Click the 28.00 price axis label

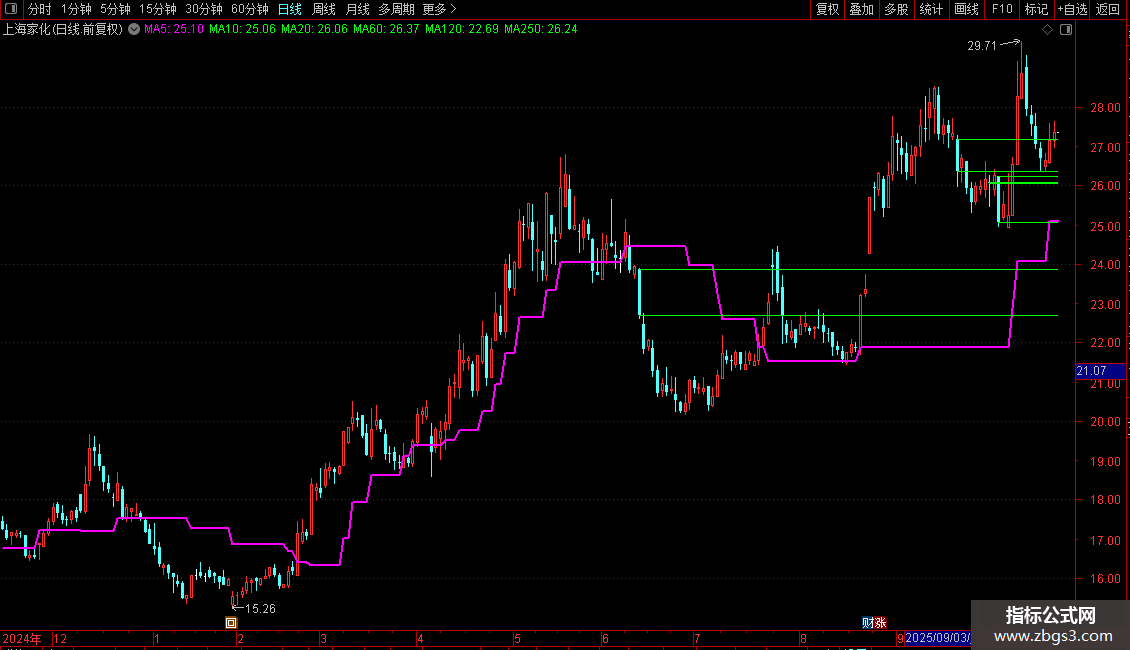point(1105,108)
